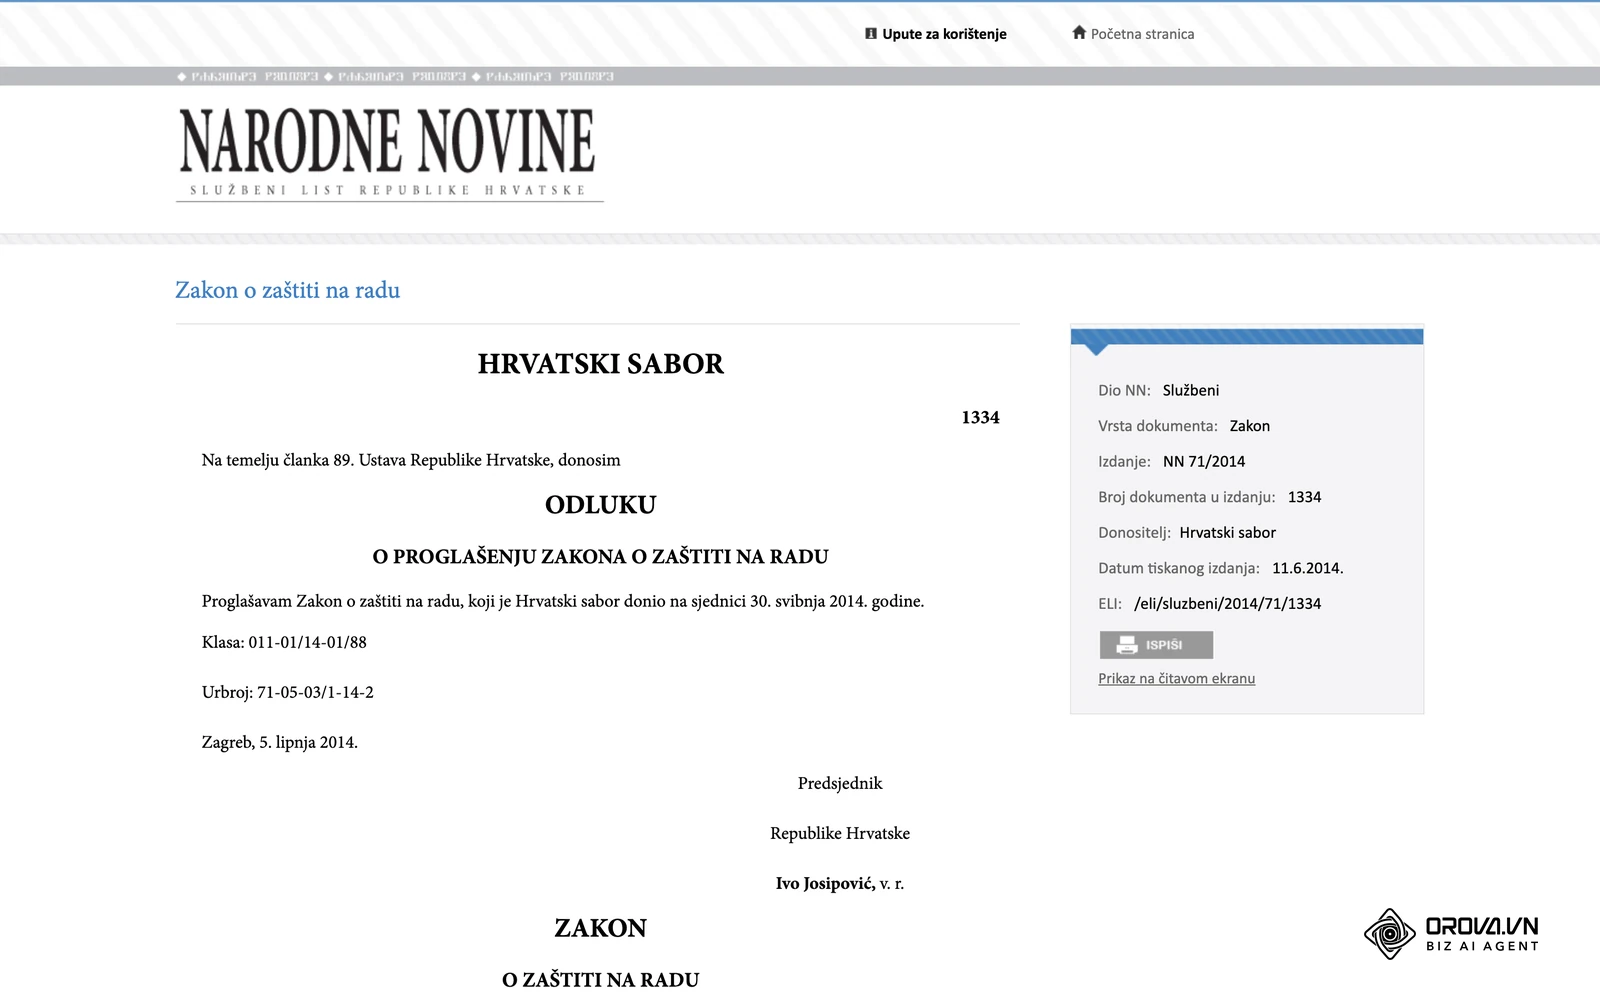
Task: Open the Upute za korištenje link
Action: pyautogui.click(x=944, y=34)
